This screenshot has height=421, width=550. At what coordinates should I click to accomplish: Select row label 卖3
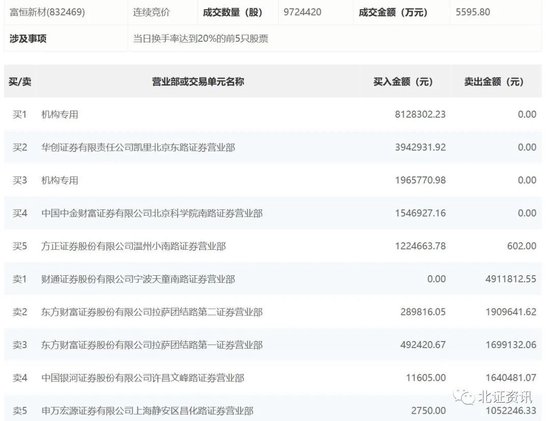pos(20,345)
